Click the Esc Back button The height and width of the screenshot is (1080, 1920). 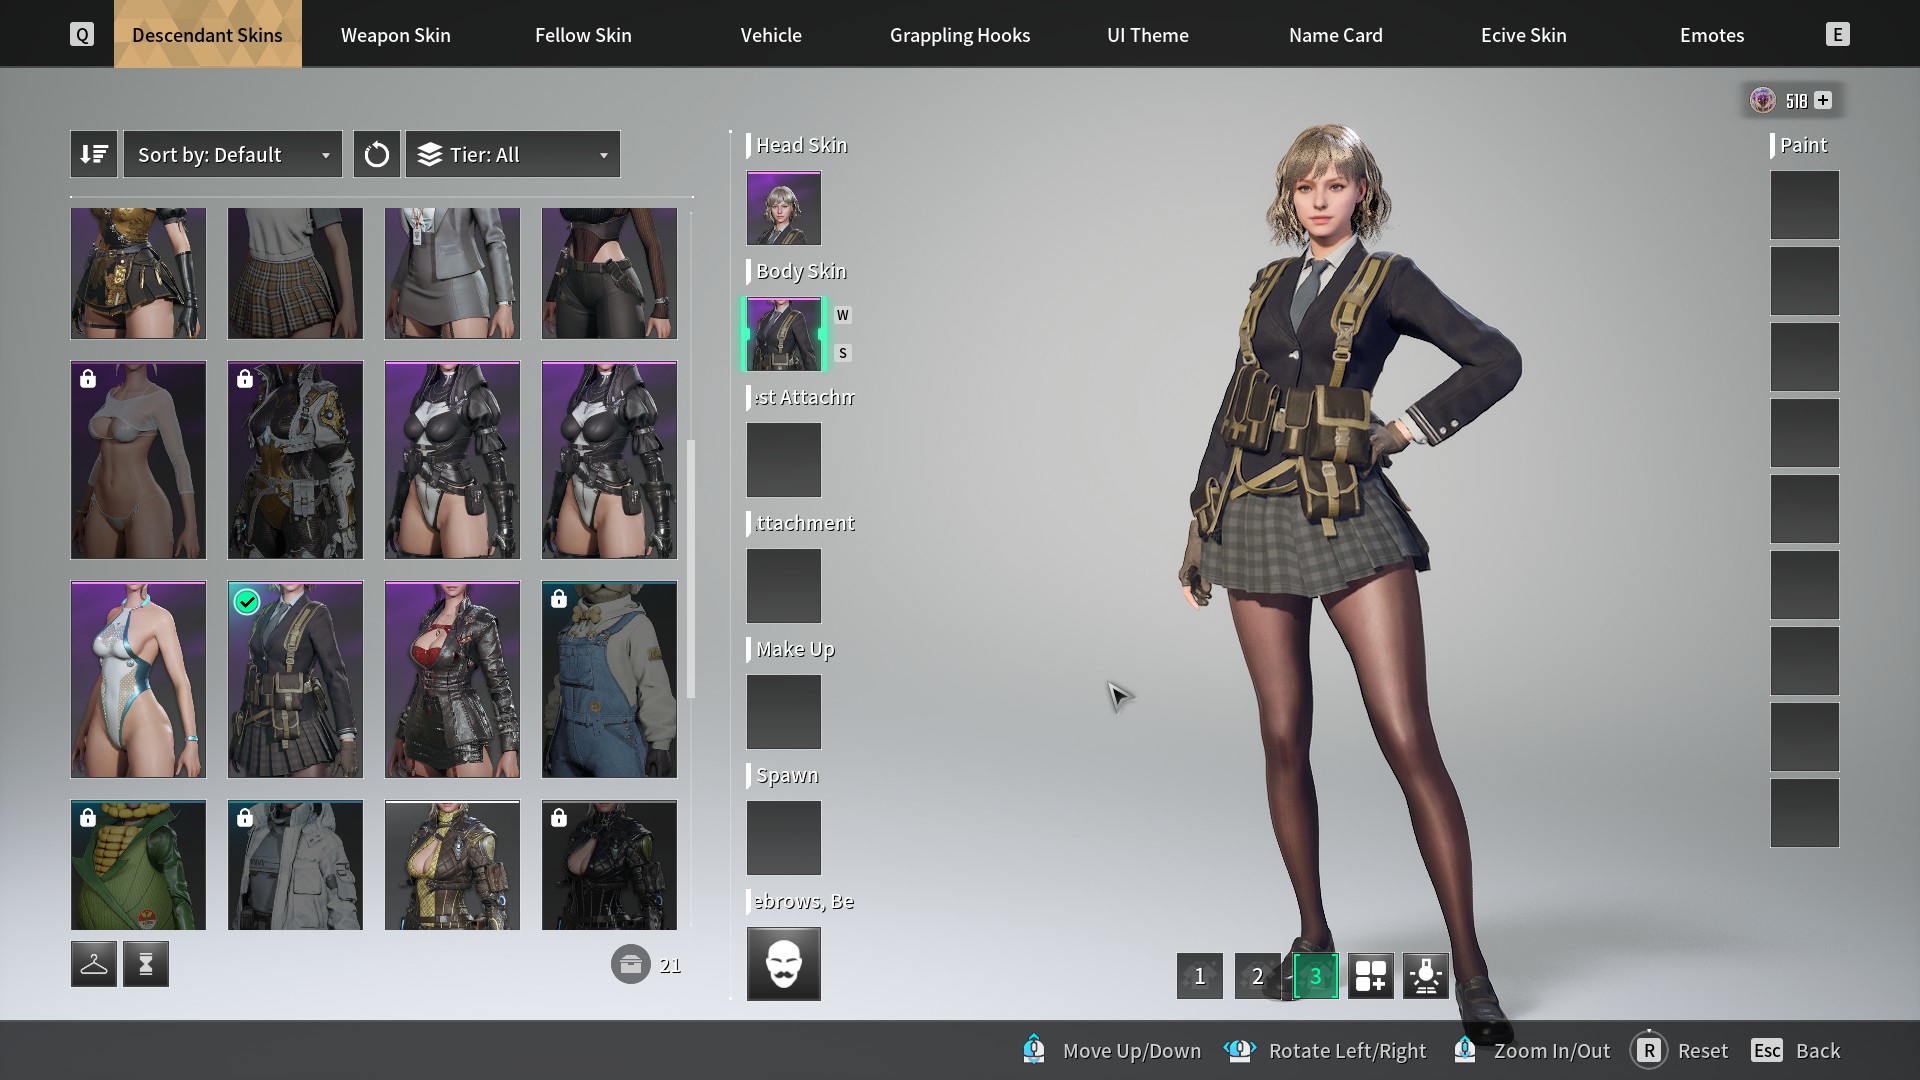[x=1796, y=1051]
